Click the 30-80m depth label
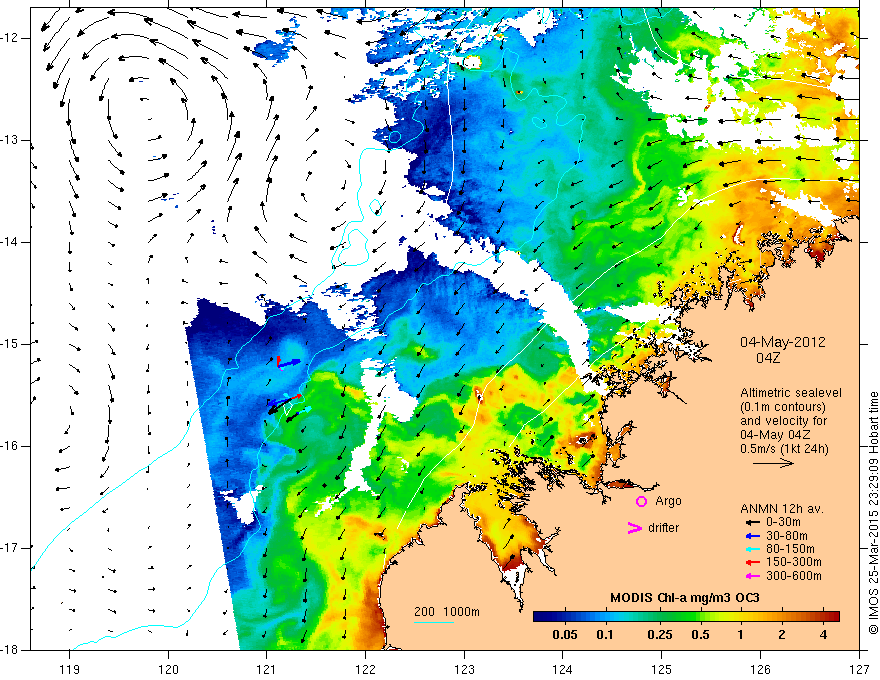Screen dimensions: 880x680 [787, 536]
